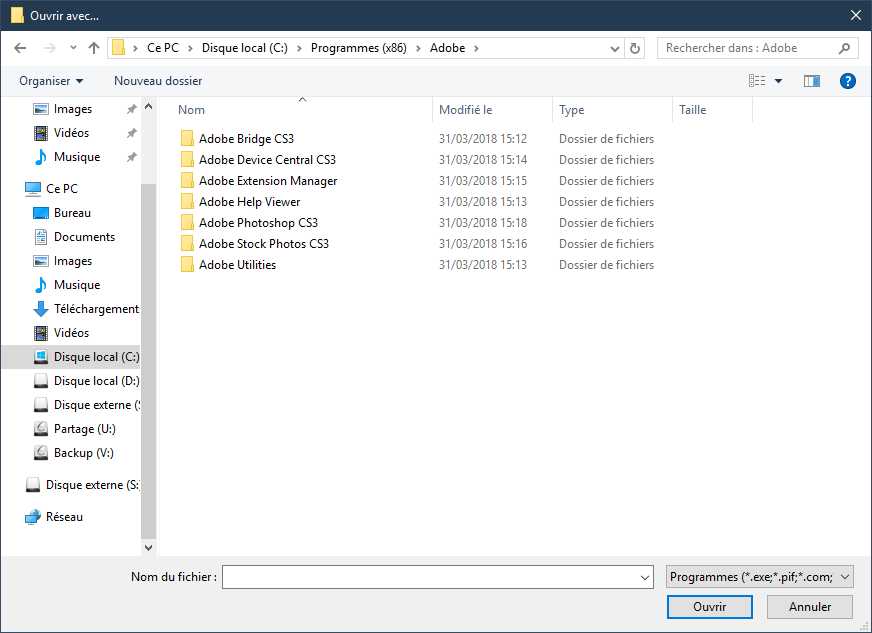The height and width of the screenshot is (633, 872).
Task: Open Backup (V:) network drive
Action: click(x=83, y=453)
